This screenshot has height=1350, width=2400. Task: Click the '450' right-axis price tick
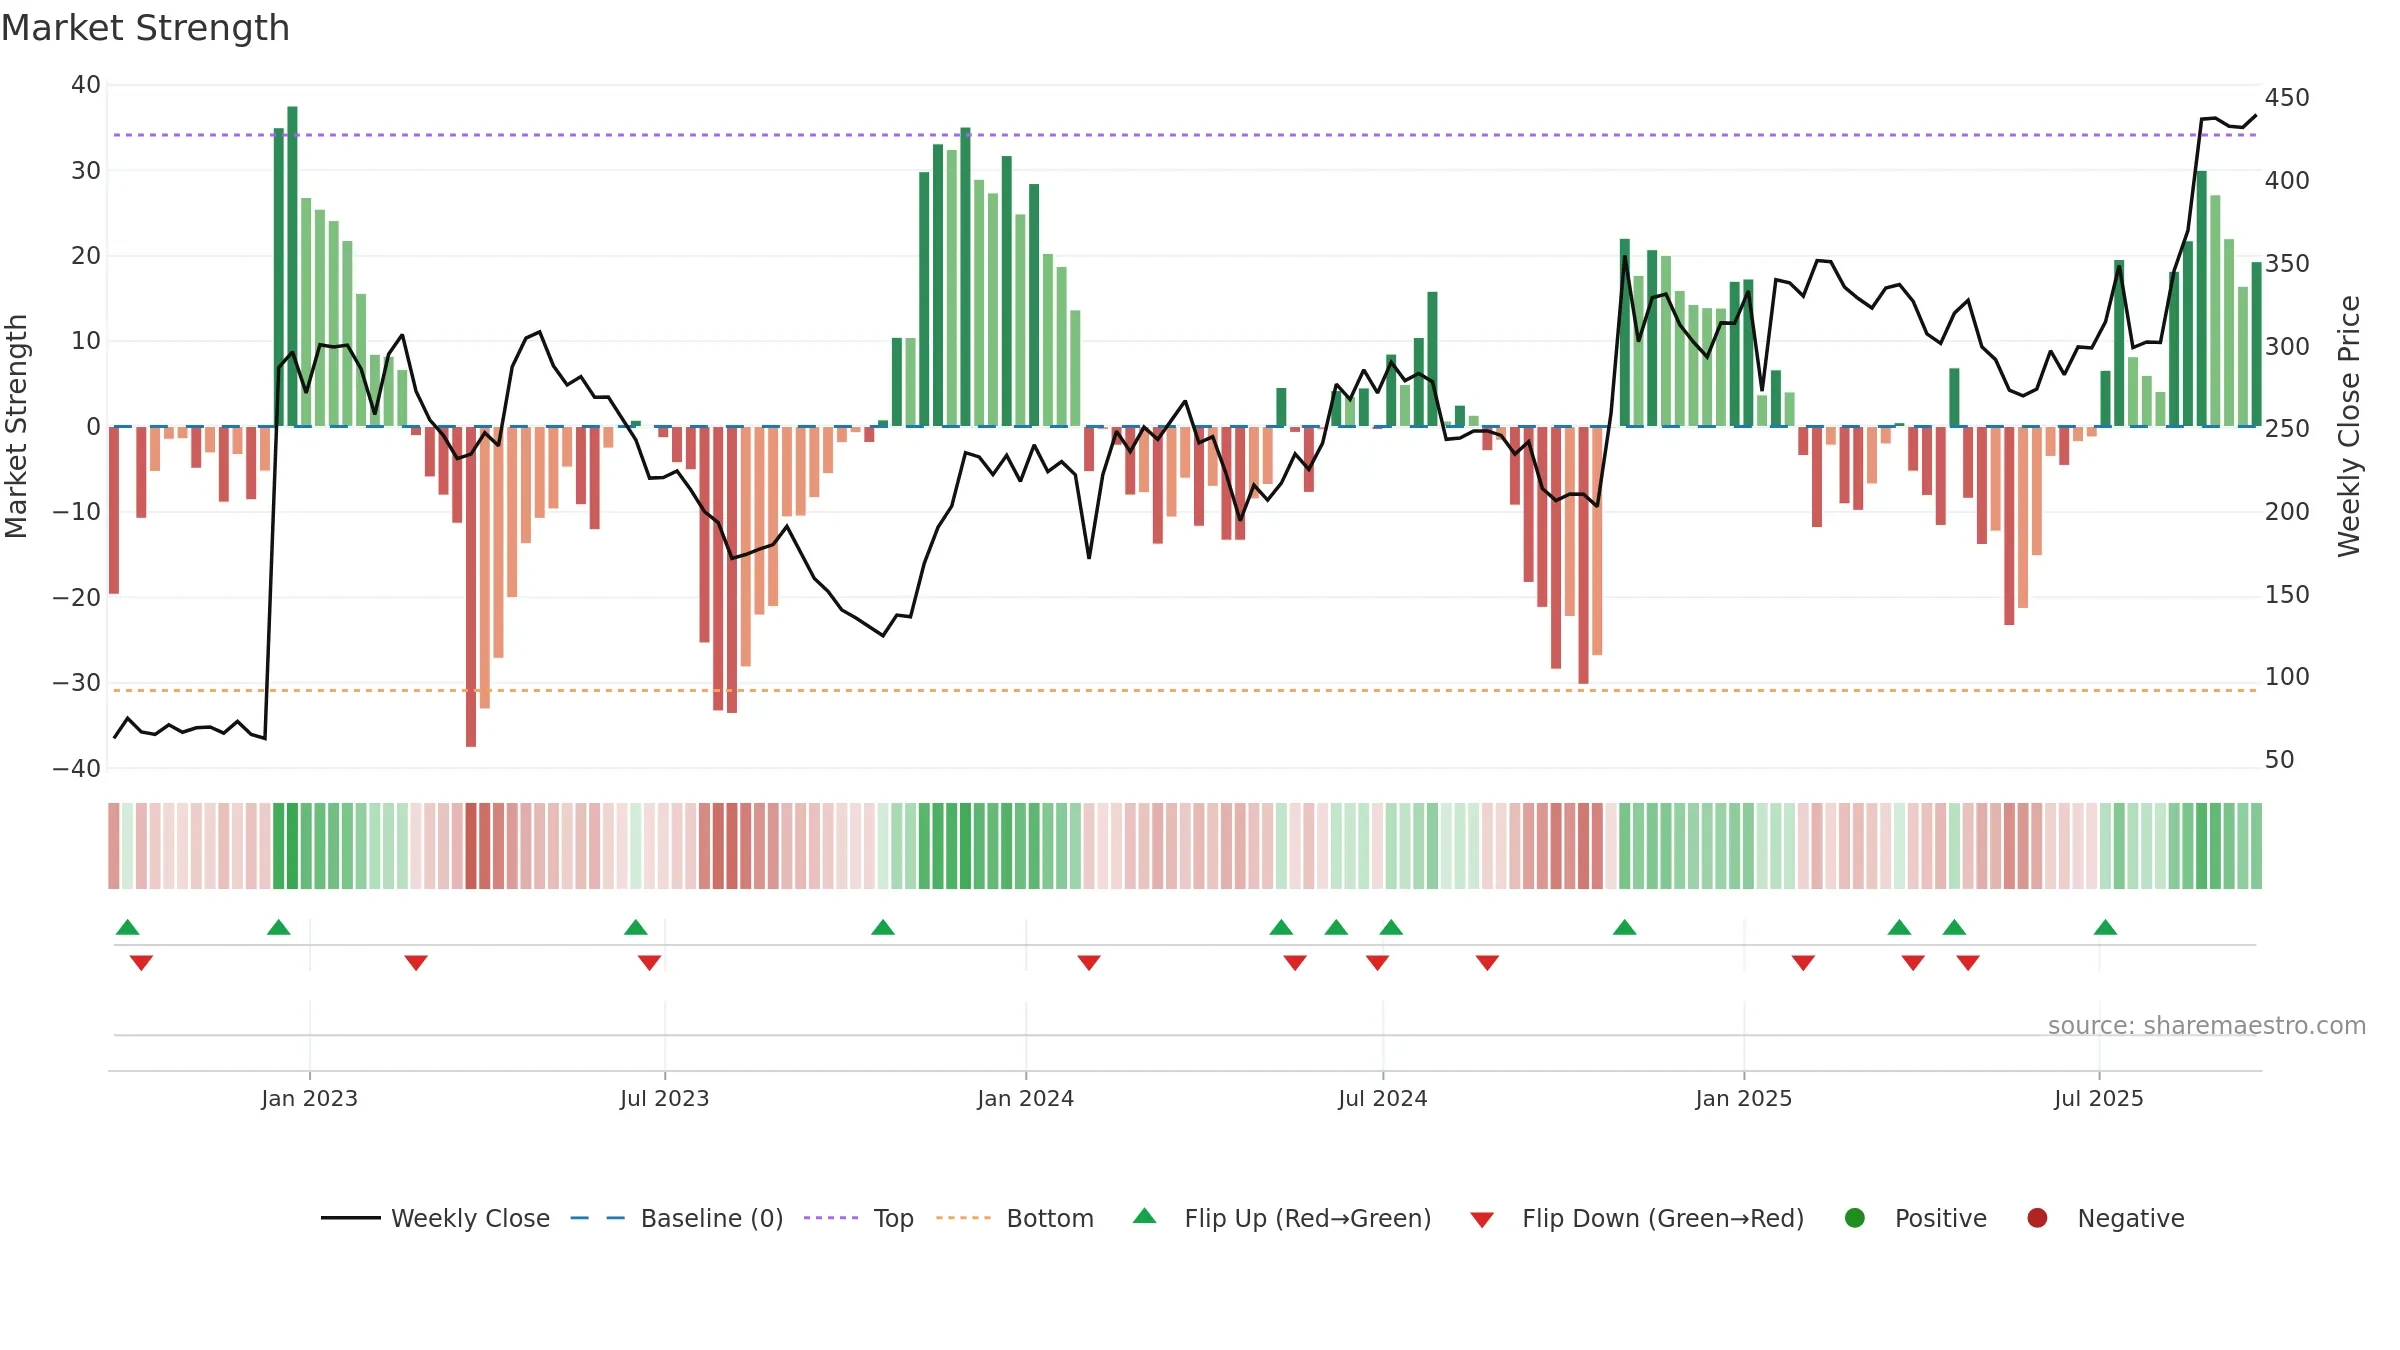2287,98
